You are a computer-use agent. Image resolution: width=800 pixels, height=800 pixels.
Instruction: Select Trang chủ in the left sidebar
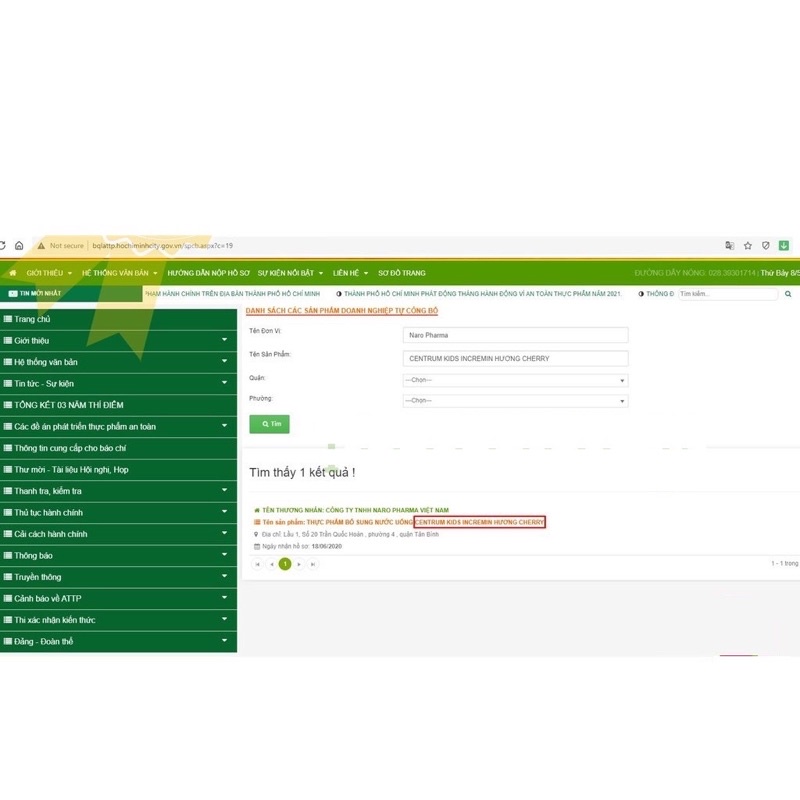(32, 319)
